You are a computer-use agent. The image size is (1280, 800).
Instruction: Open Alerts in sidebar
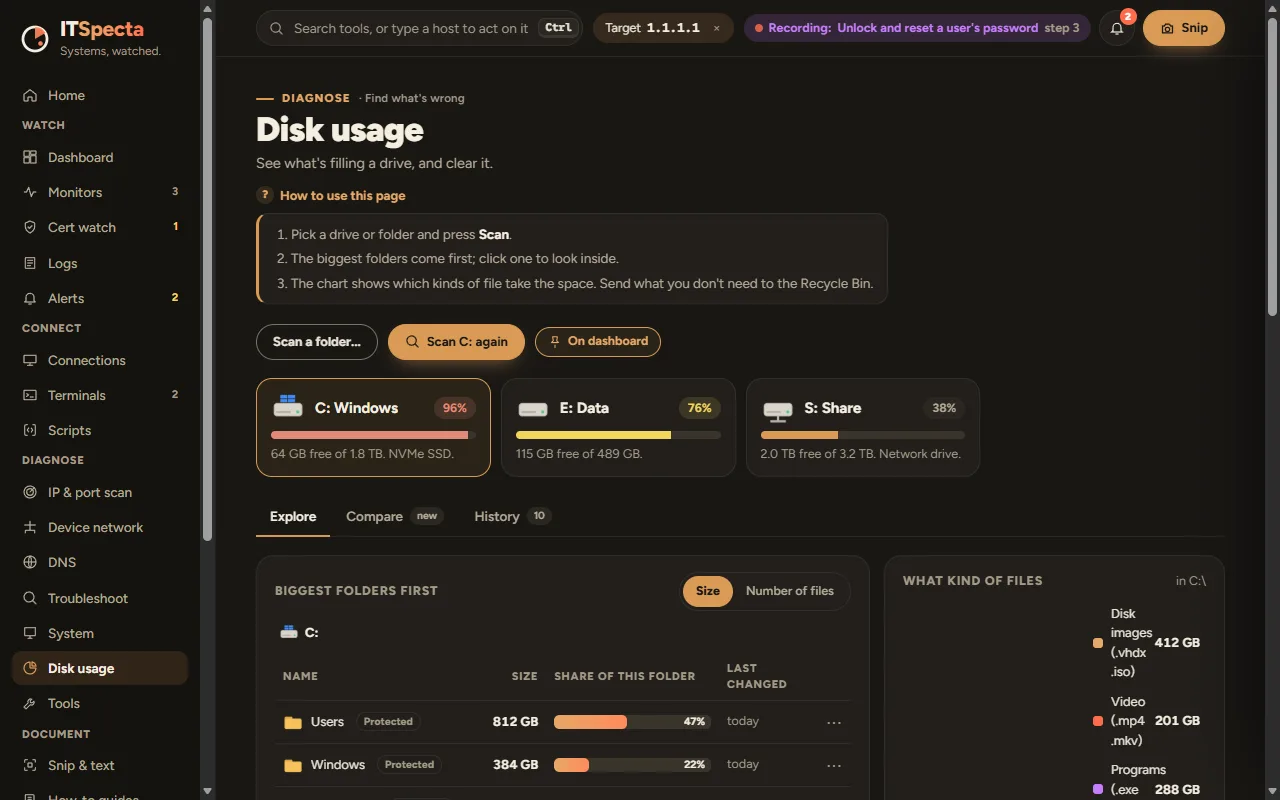pyautogui.click(x=100, y=298)
